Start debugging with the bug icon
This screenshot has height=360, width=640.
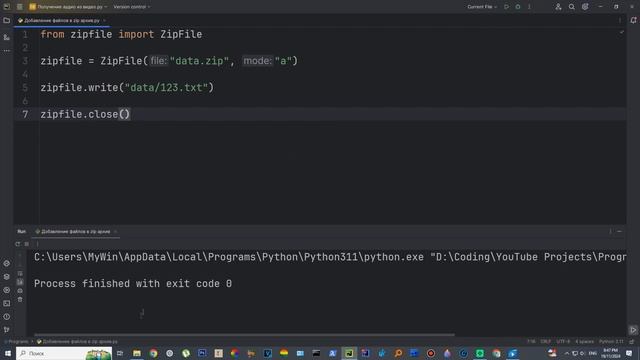point(518,7)
